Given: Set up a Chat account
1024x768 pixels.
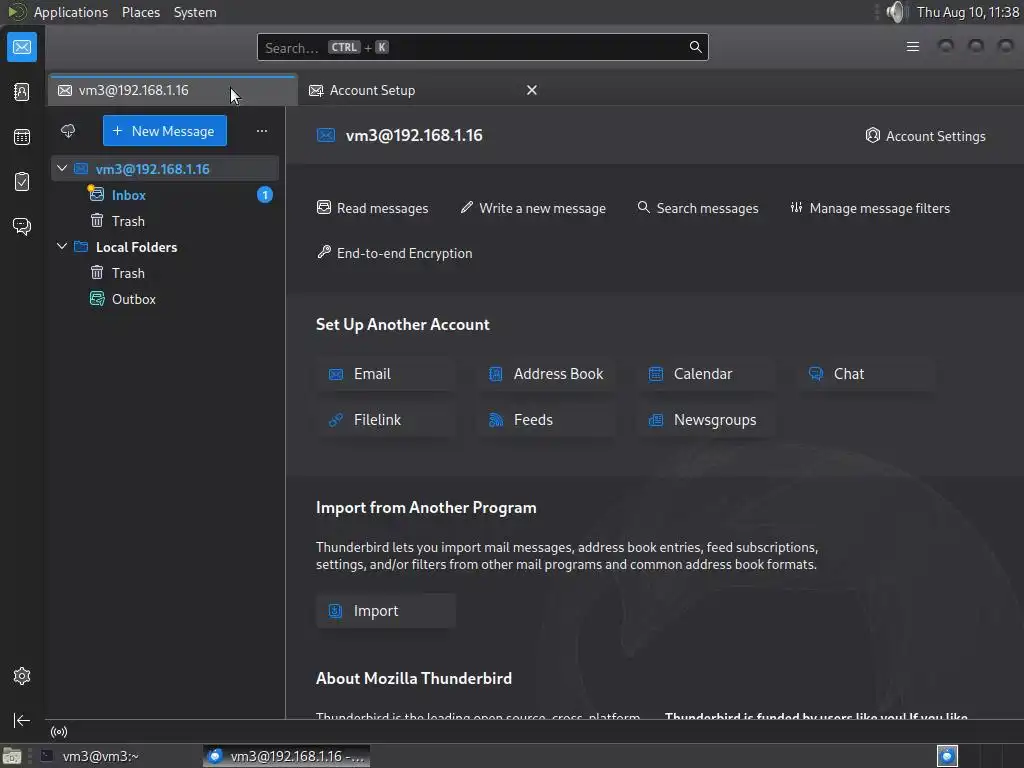Looking at the screenshot, I should [866, 374].
